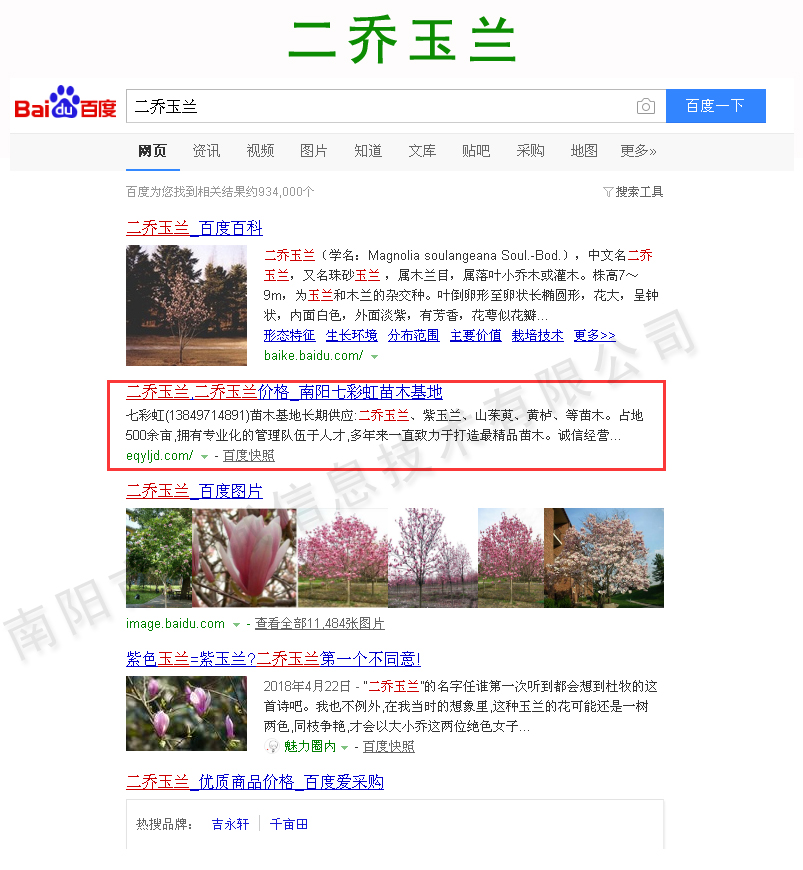Open the 形态特征 sub-link
This screenshot has width=803, height=870.
(289, 335)
